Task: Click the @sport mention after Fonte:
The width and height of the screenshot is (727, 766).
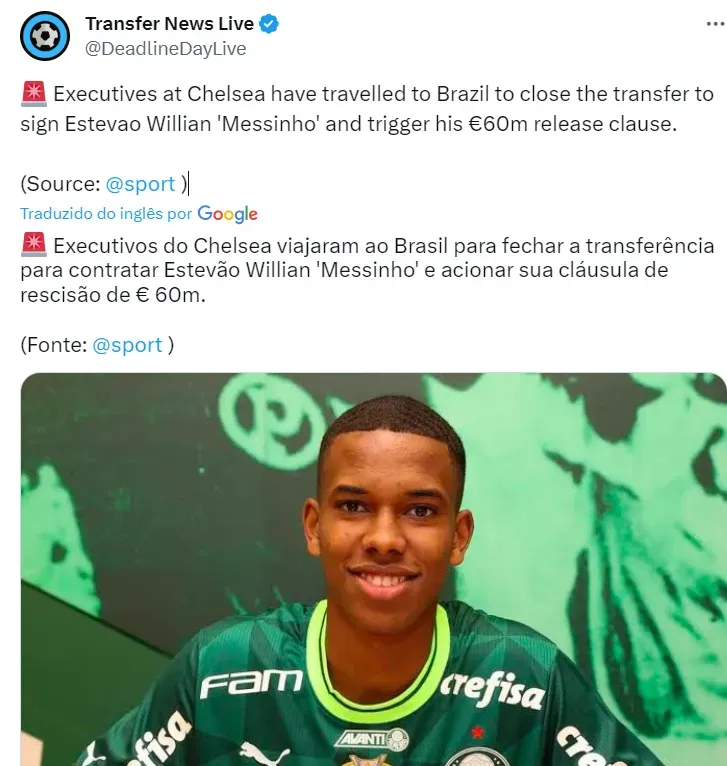Action: (x=127, y=345)
